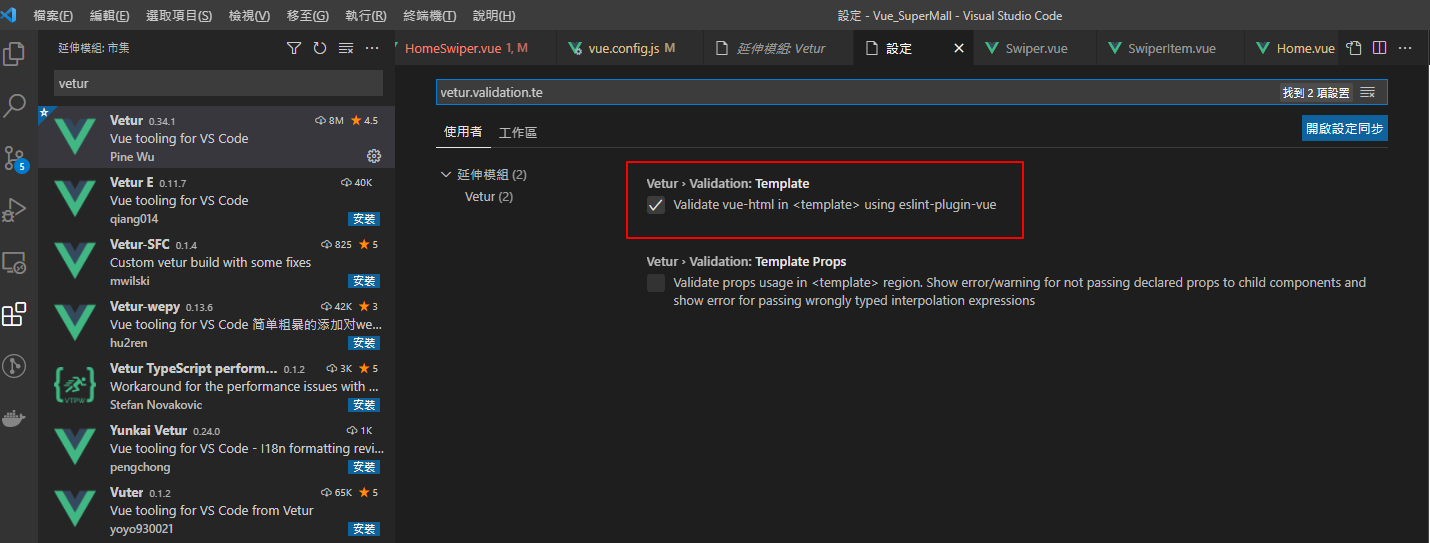The image size is (1430, 543).
Task: Select the Extensions view icon
Action: 14,315
